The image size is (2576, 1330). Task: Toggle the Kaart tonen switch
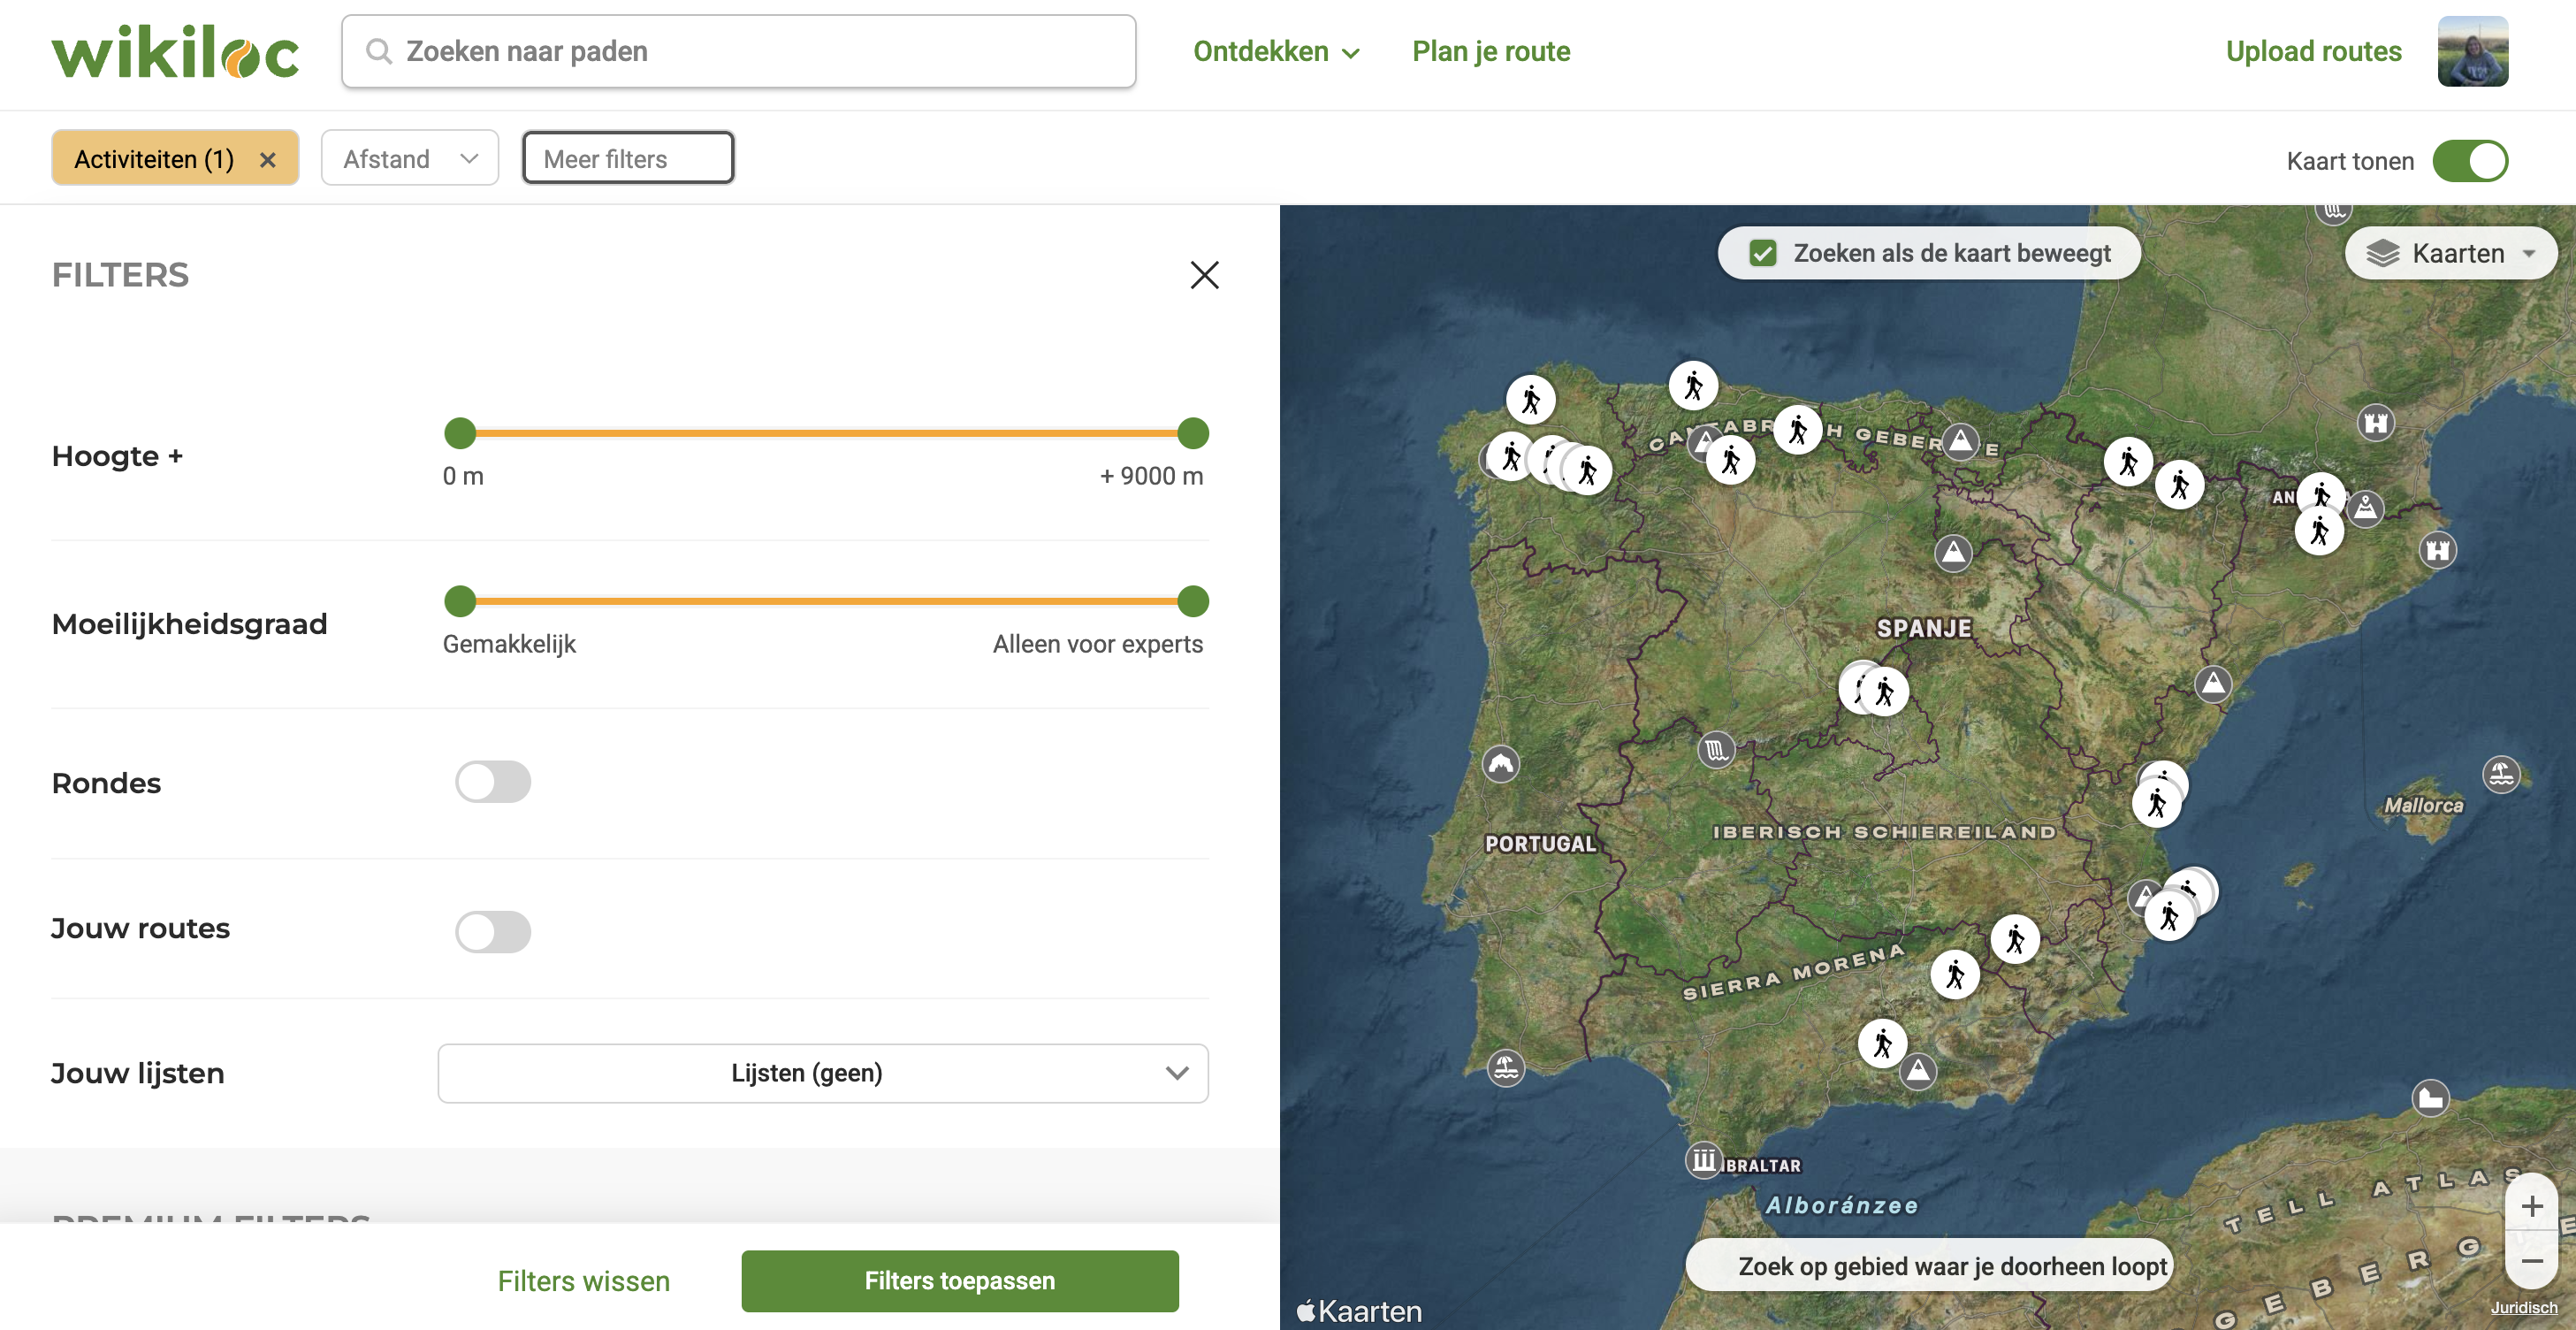(x=2470, y=161)
